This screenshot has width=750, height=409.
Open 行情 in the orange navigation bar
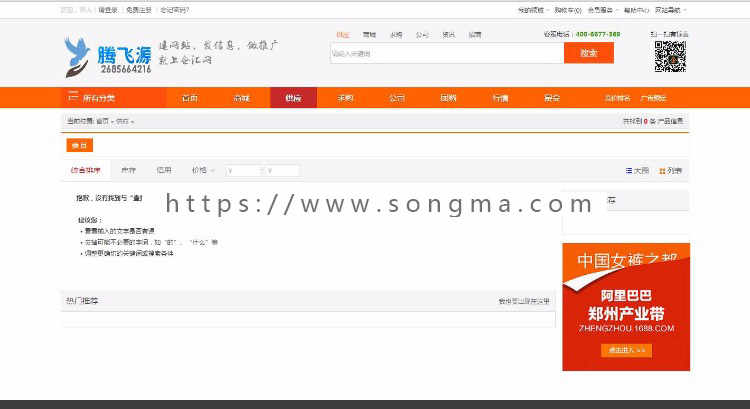pos(500,98)
